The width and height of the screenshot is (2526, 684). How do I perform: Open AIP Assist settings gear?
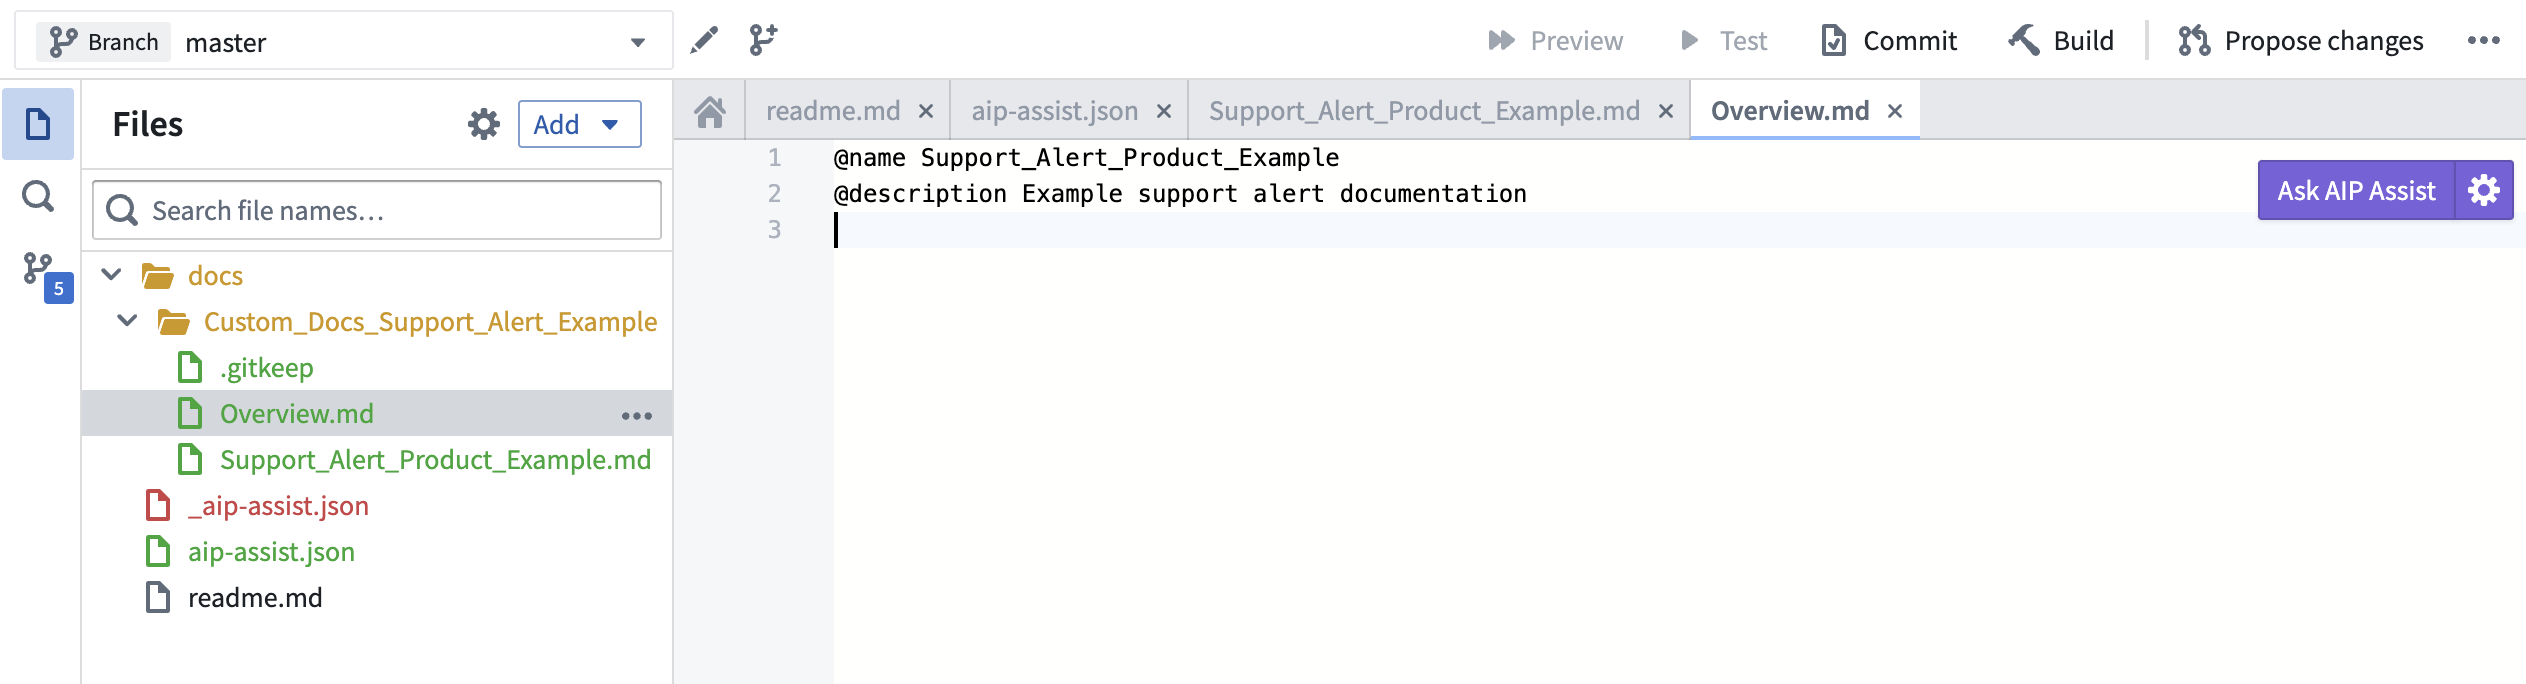pos(2484,190)
